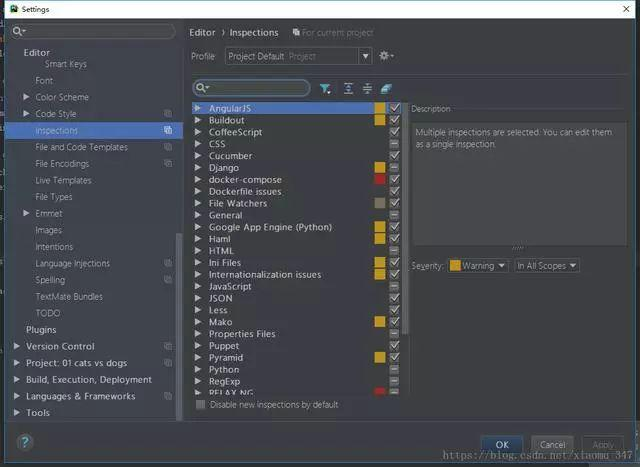Select TODO in the settings tree
This screenshot has width=640, height=467.
[x=48, y=313]
